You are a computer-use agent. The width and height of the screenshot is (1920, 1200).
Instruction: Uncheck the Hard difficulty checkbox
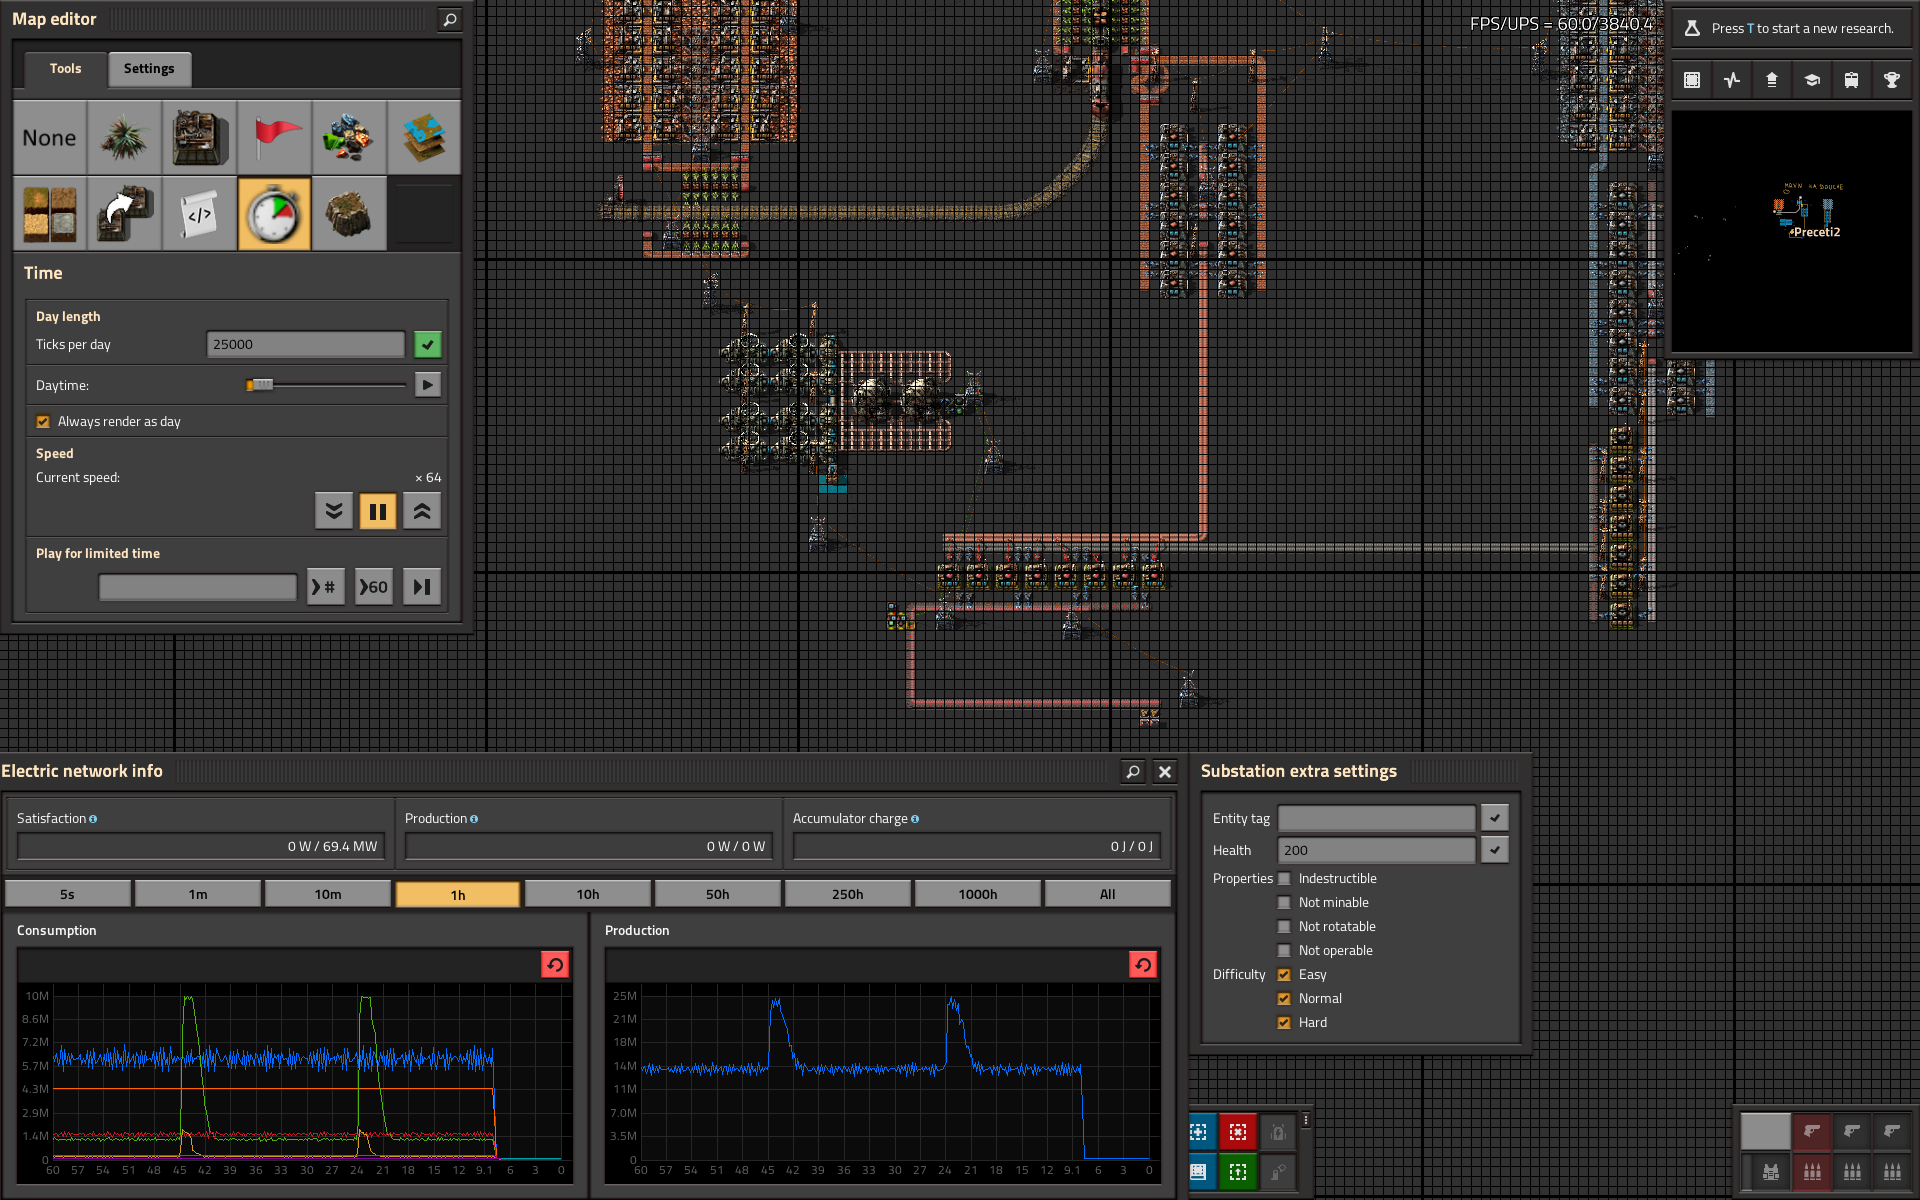click(x=1284, y=1023)
